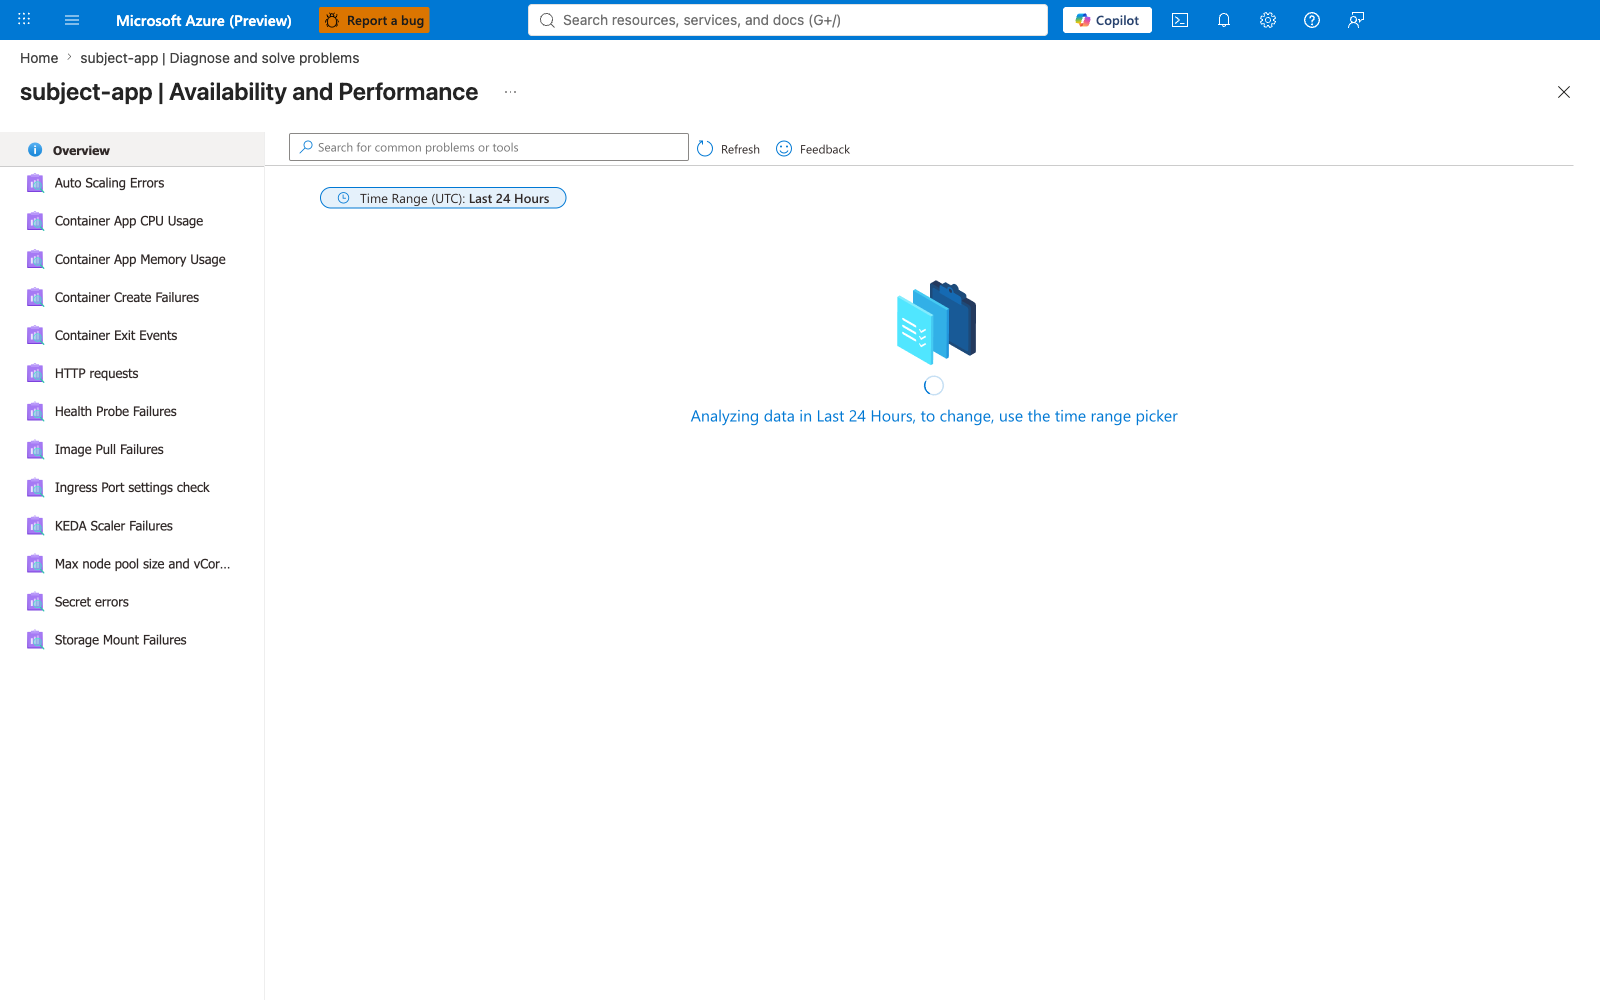The image size is (1600, 1000).
Task: Open Copilot from the top bar
Action: click(x=1107, y=20)
